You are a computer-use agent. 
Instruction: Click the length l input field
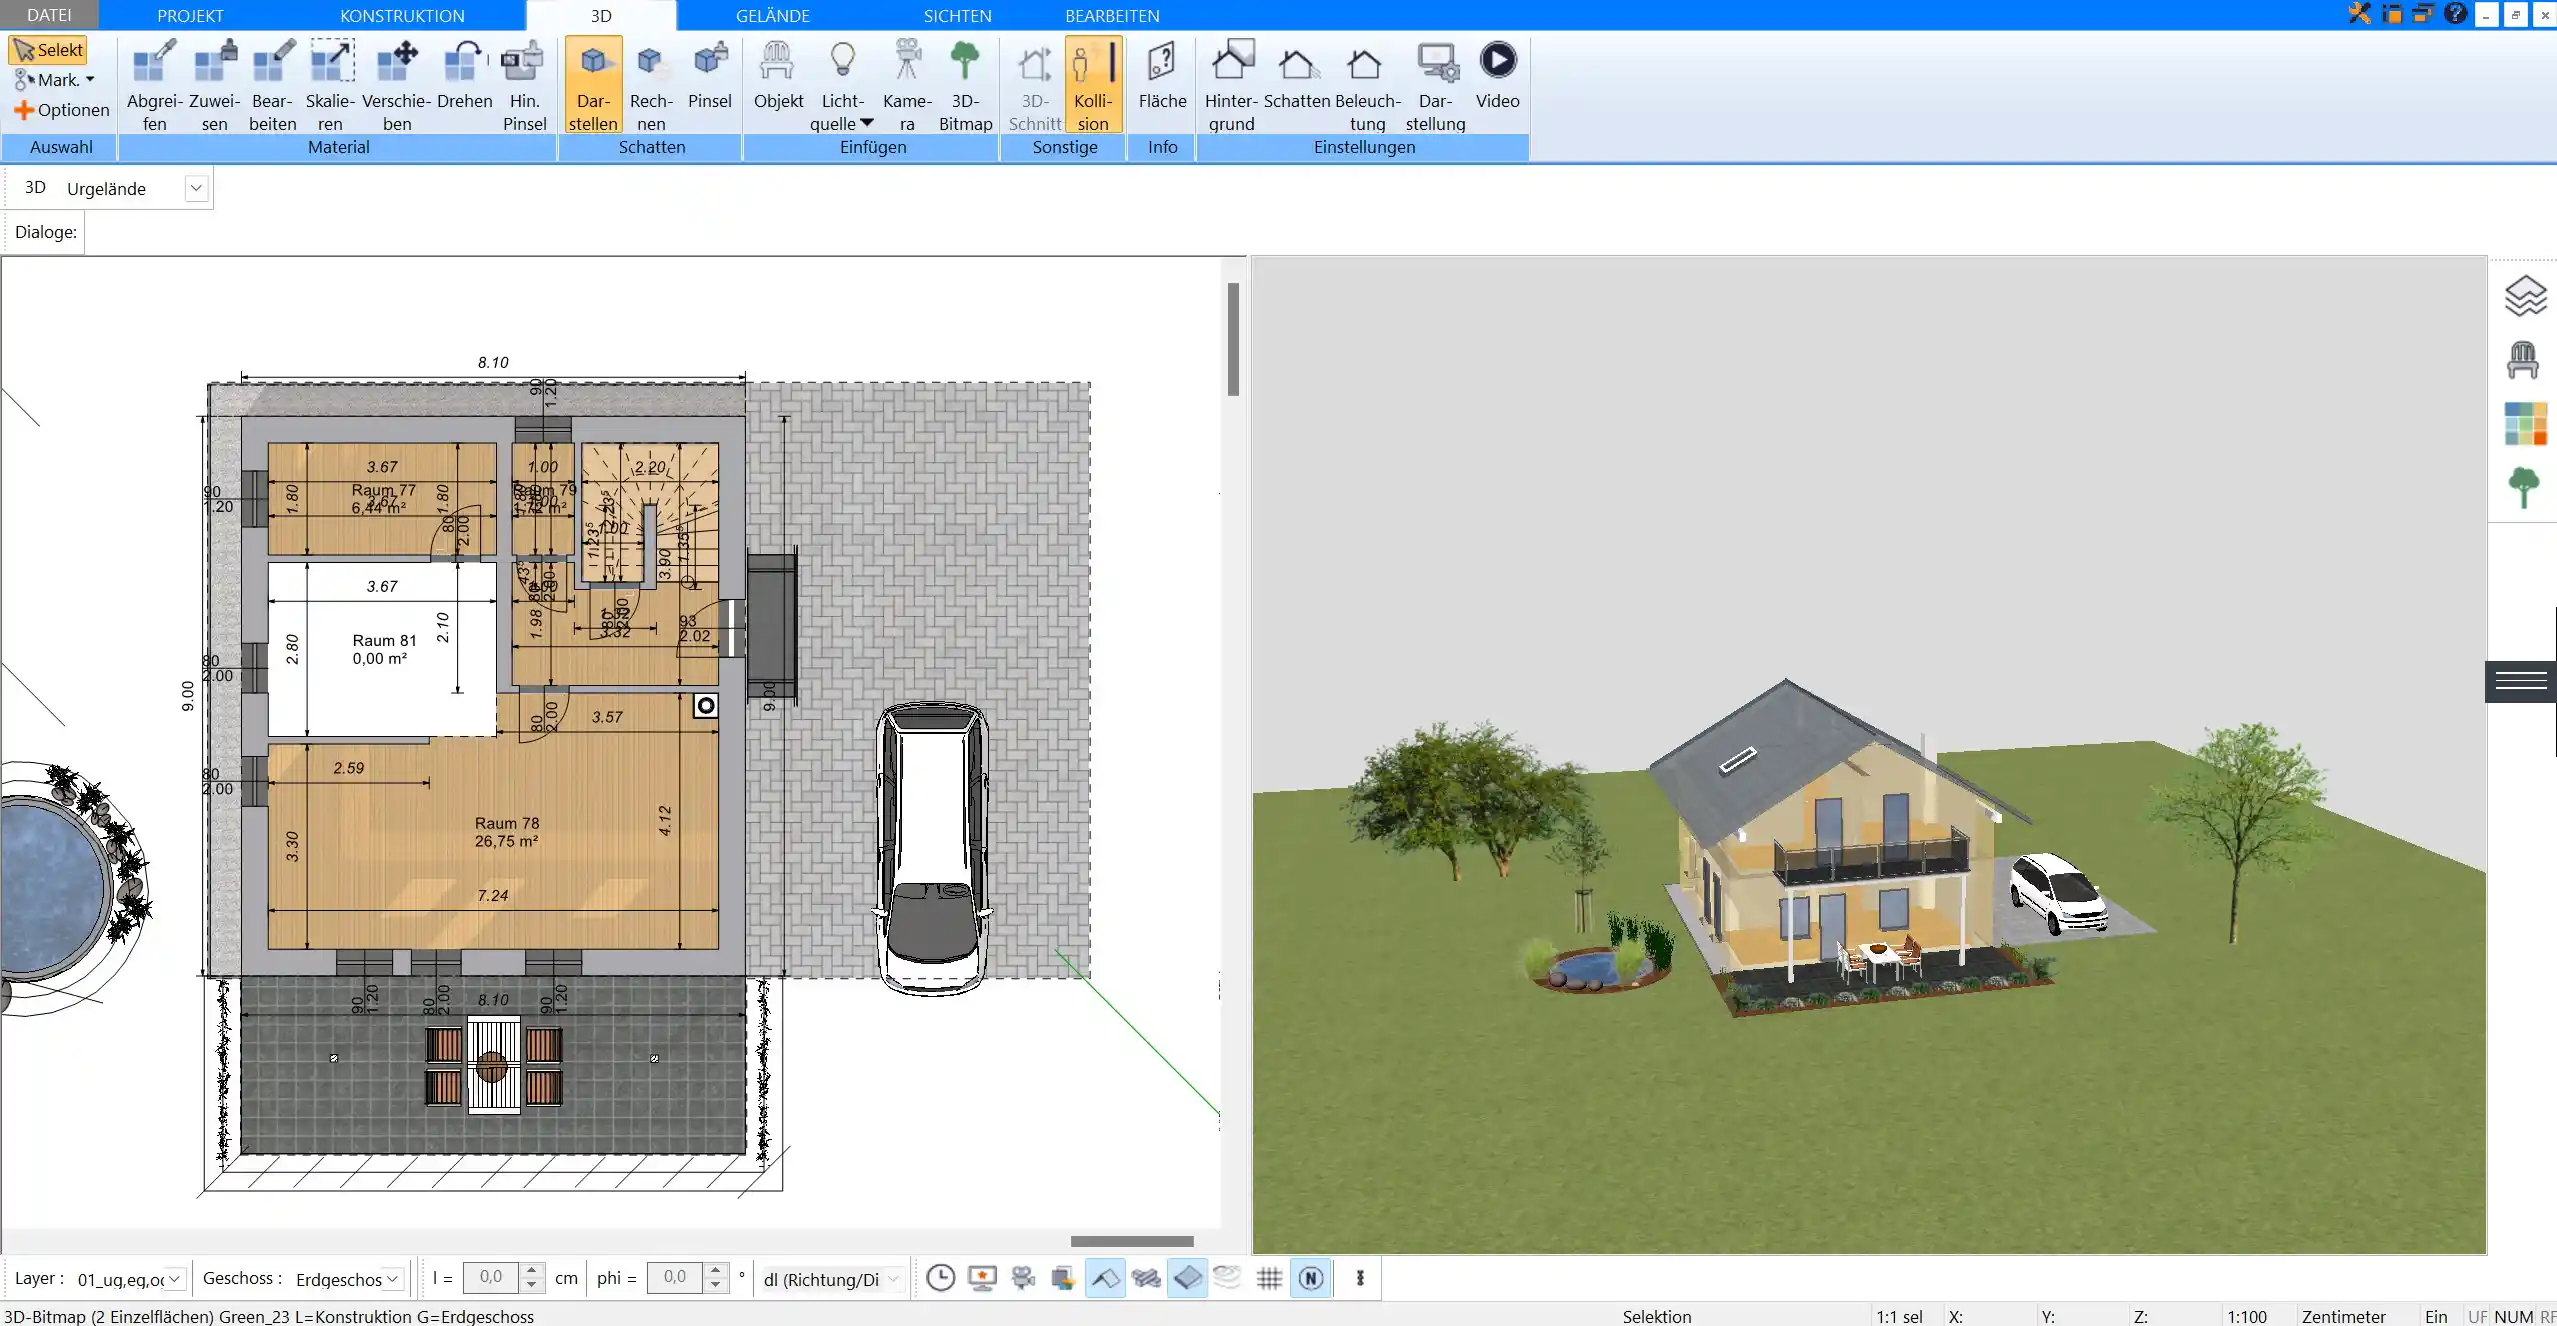click(490, 1277)
